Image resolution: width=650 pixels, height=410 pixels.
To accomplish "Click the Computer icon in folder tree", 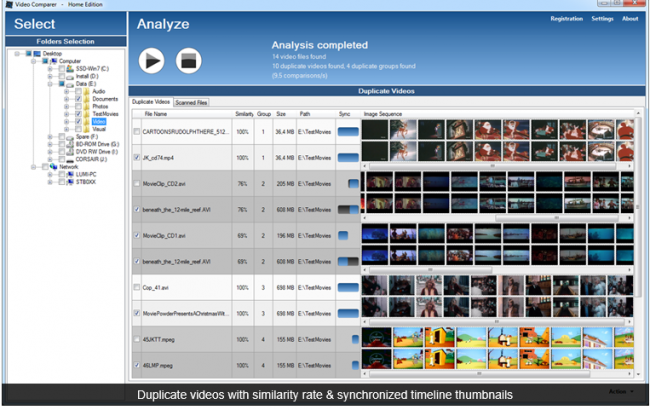I will (x=53, y=61).
